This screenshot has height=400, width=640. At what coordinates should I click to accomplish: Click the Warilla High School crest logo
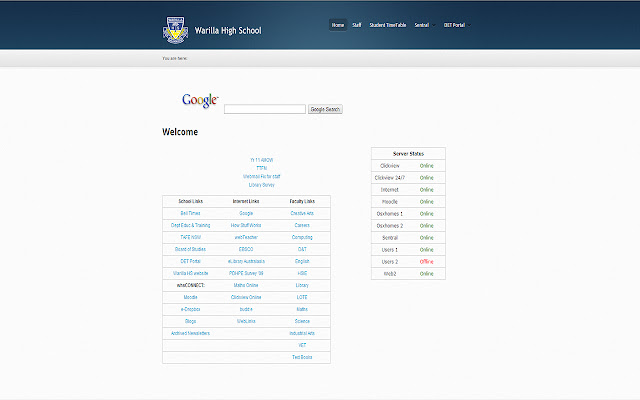tap(176, 30)
